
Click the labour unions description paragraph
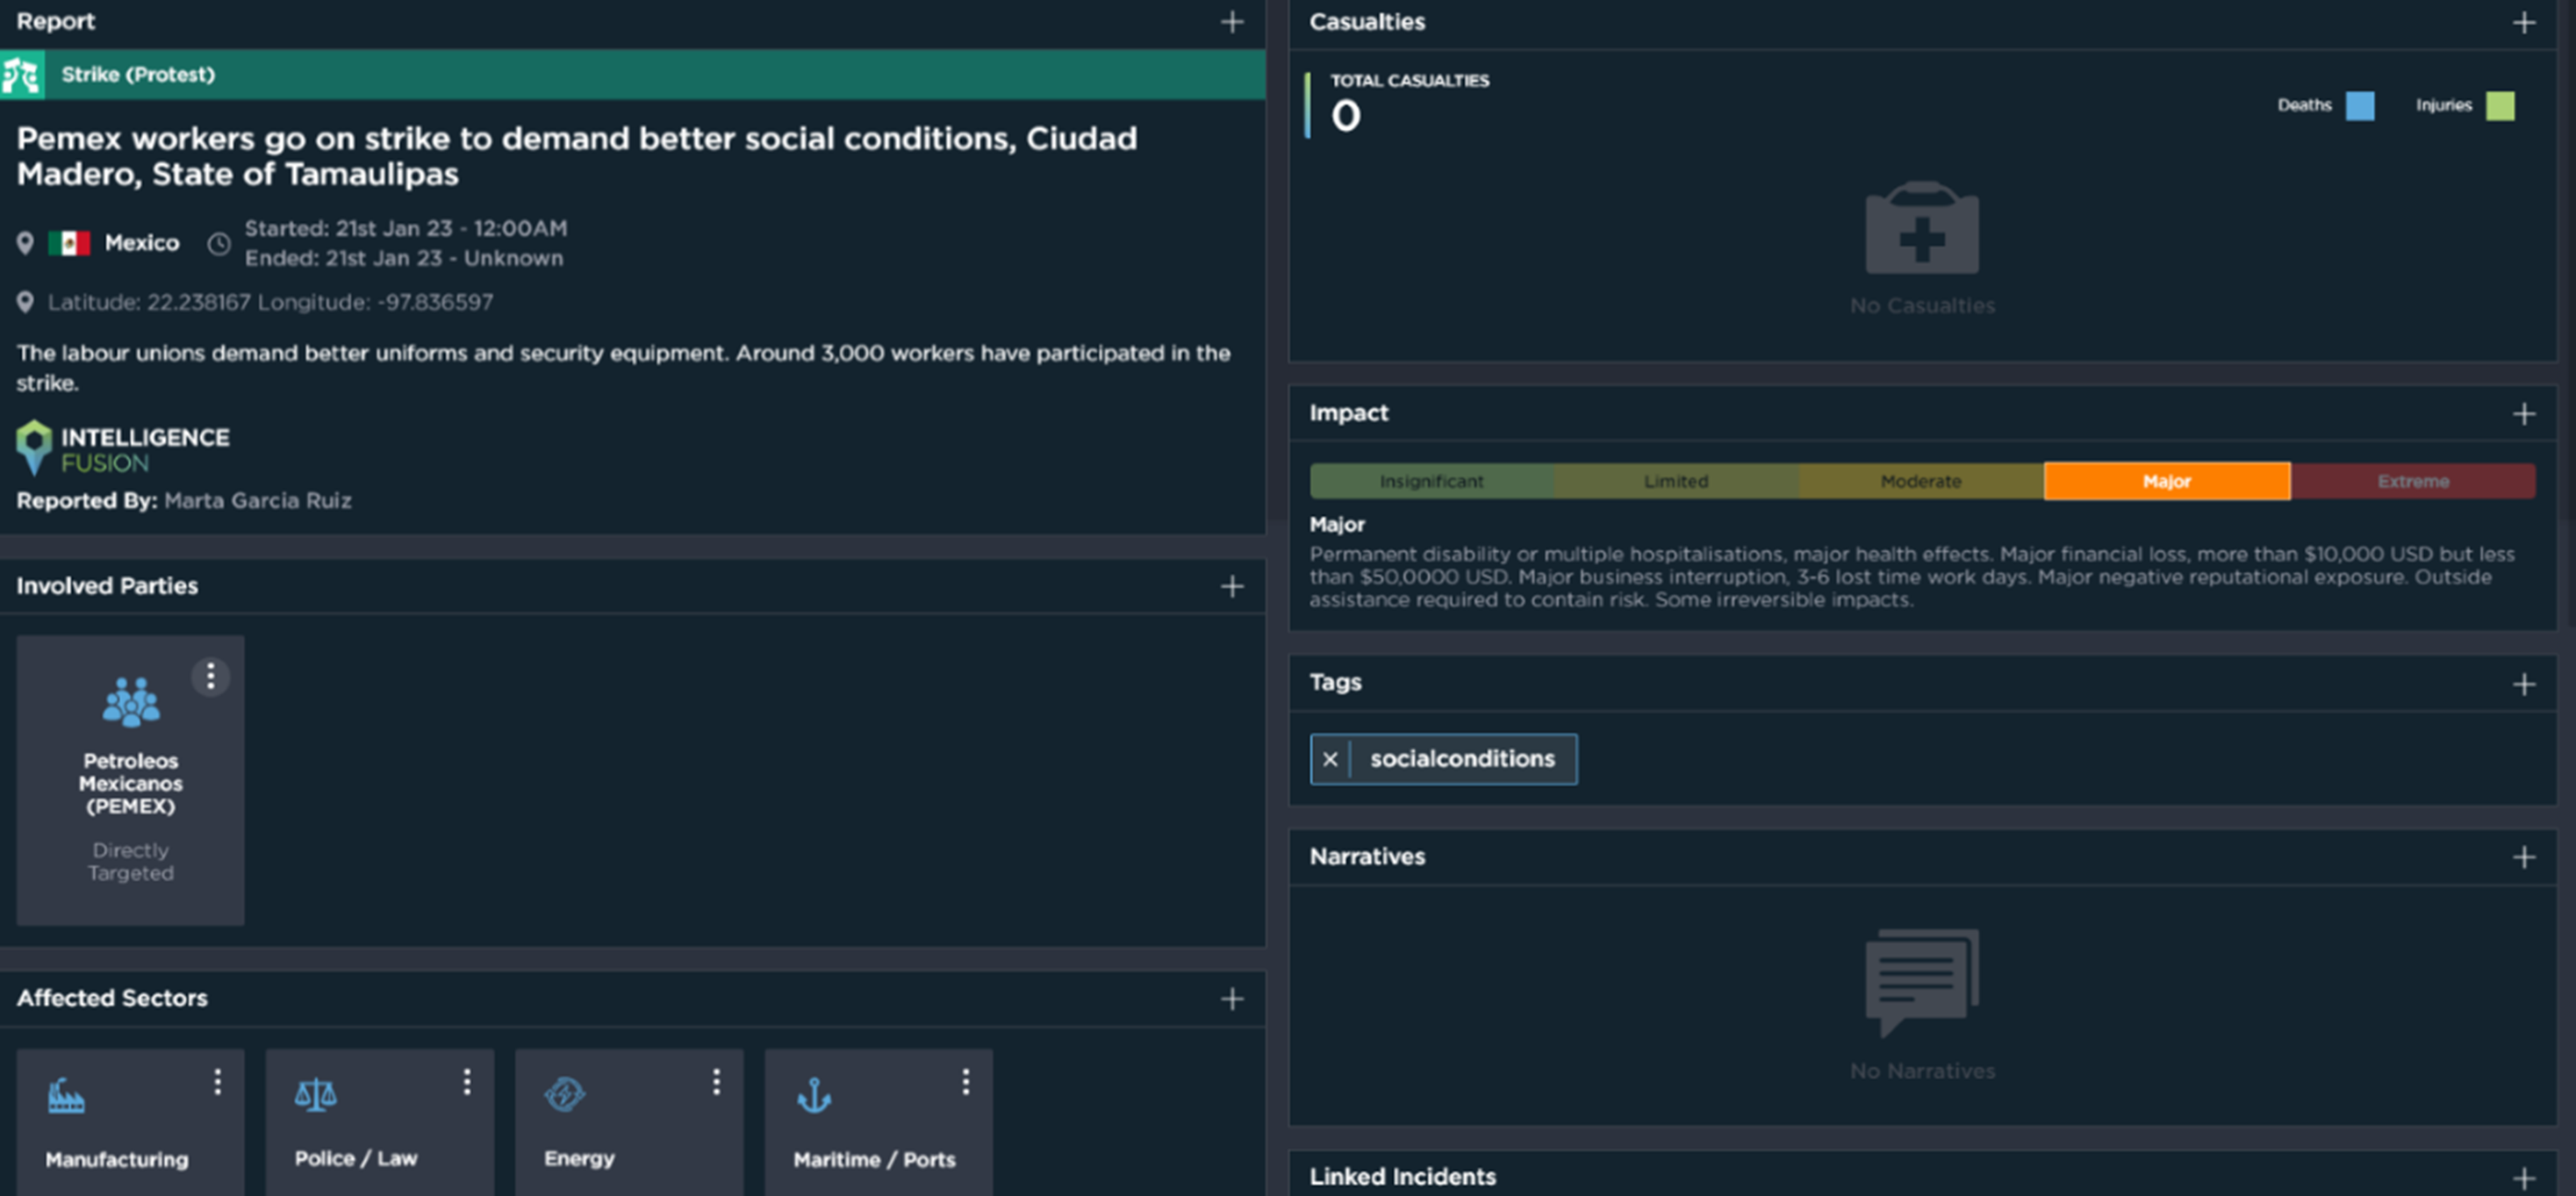tap(623, 368)
